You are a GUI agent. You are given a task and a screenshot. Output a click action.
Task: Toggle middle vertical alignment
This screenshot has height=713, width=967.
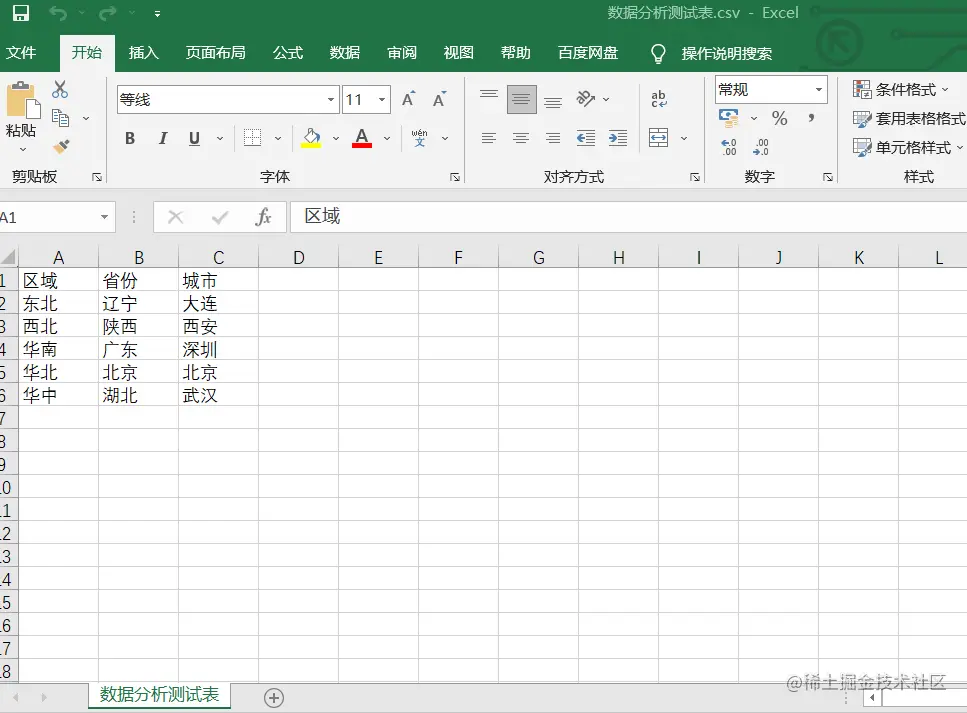click(521, 99)
